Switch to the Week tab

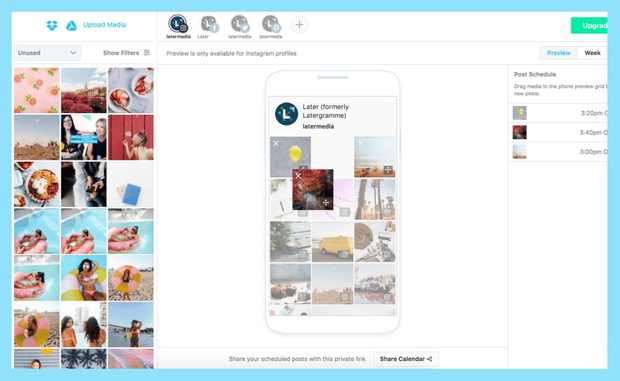[592, 53]
